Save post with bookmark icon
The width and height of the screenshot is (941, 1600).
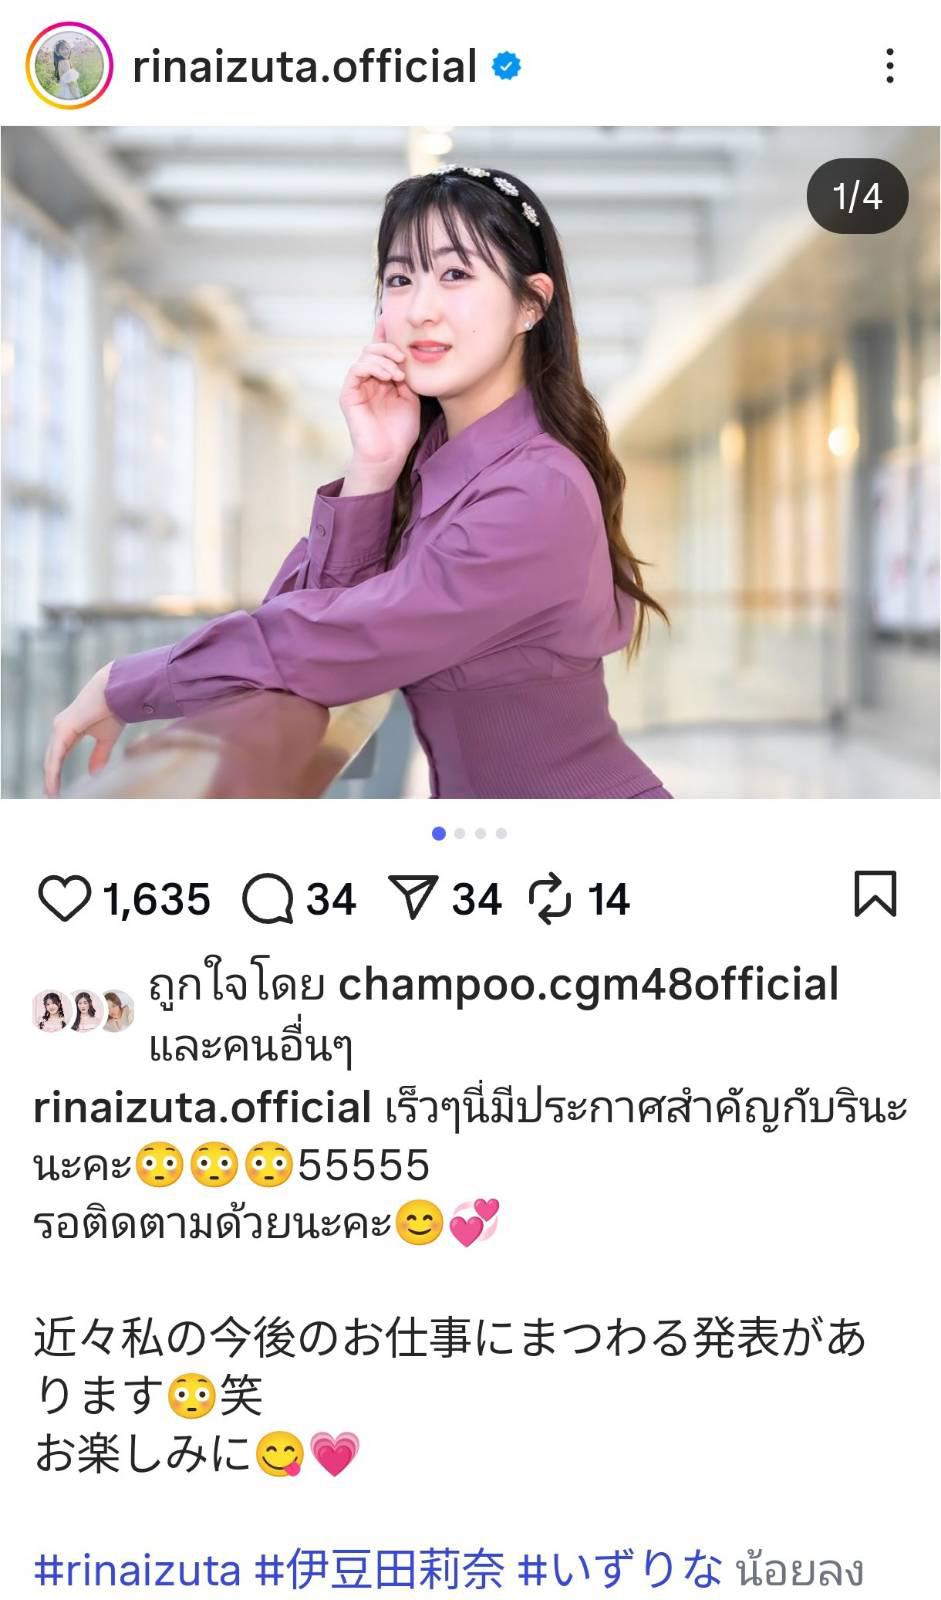tap(875, 894)
